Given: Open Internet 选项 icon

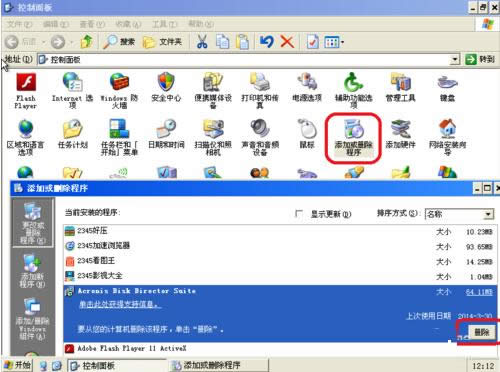Looking at the screenshot, I should (x=72, y=91).
